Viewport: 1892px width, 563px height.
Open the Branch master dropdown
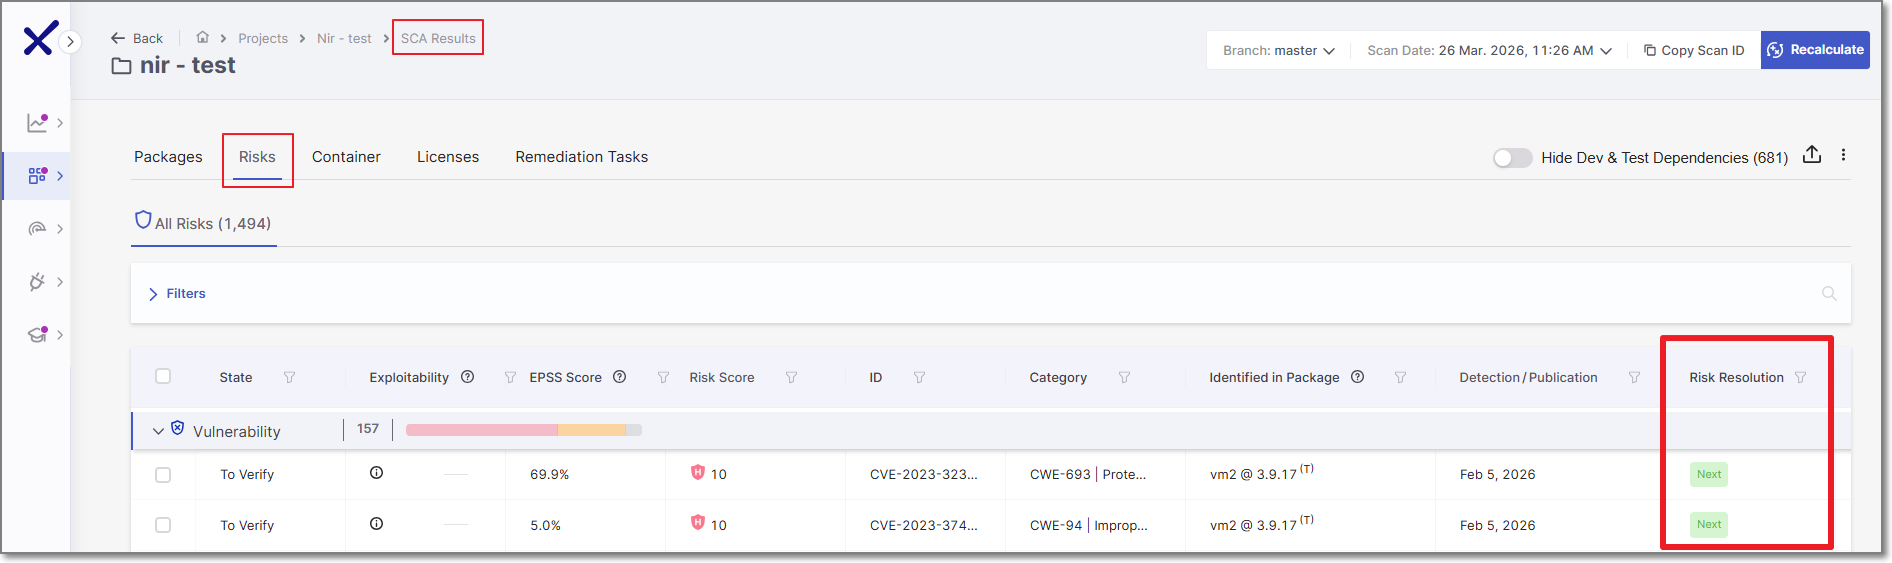tap(1278, 50)
